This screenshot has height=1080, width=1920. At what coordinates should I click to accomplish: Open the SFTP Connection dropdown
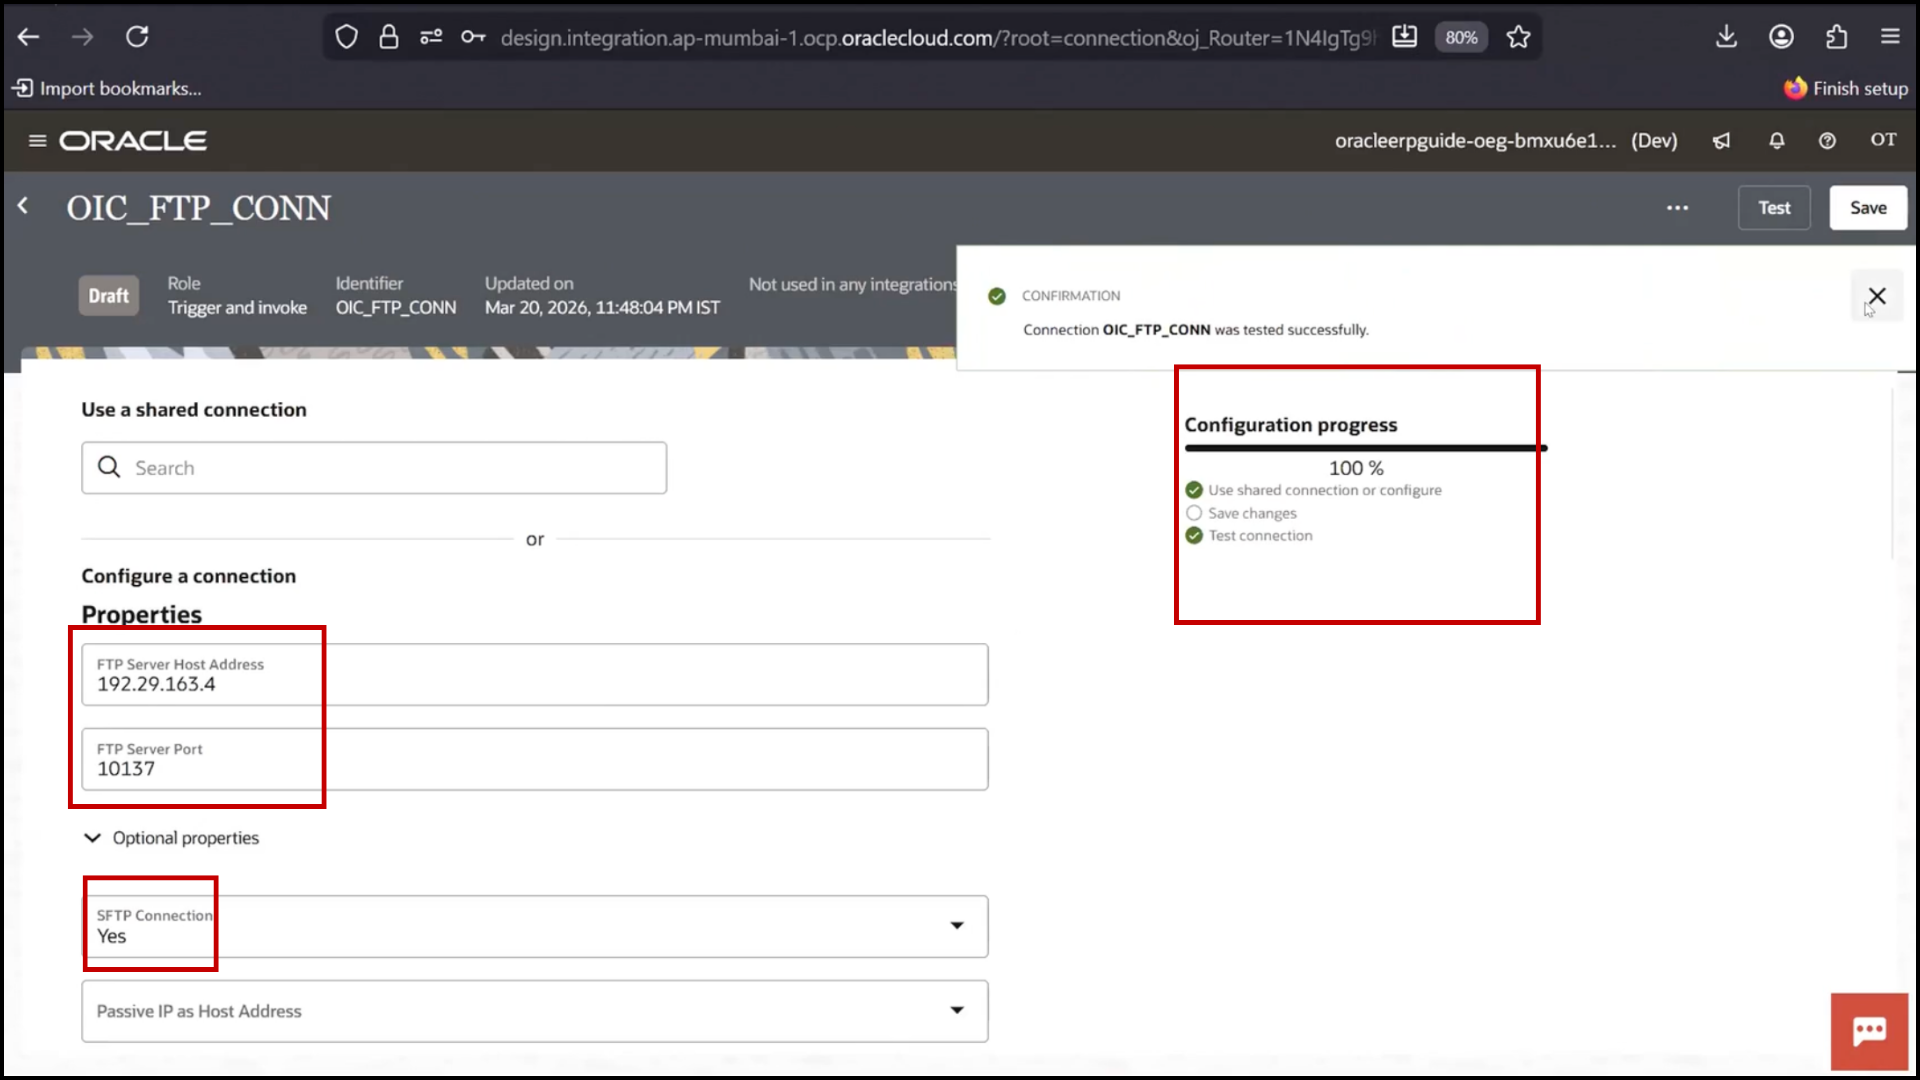pyautogui.click(x=535, y=927)
